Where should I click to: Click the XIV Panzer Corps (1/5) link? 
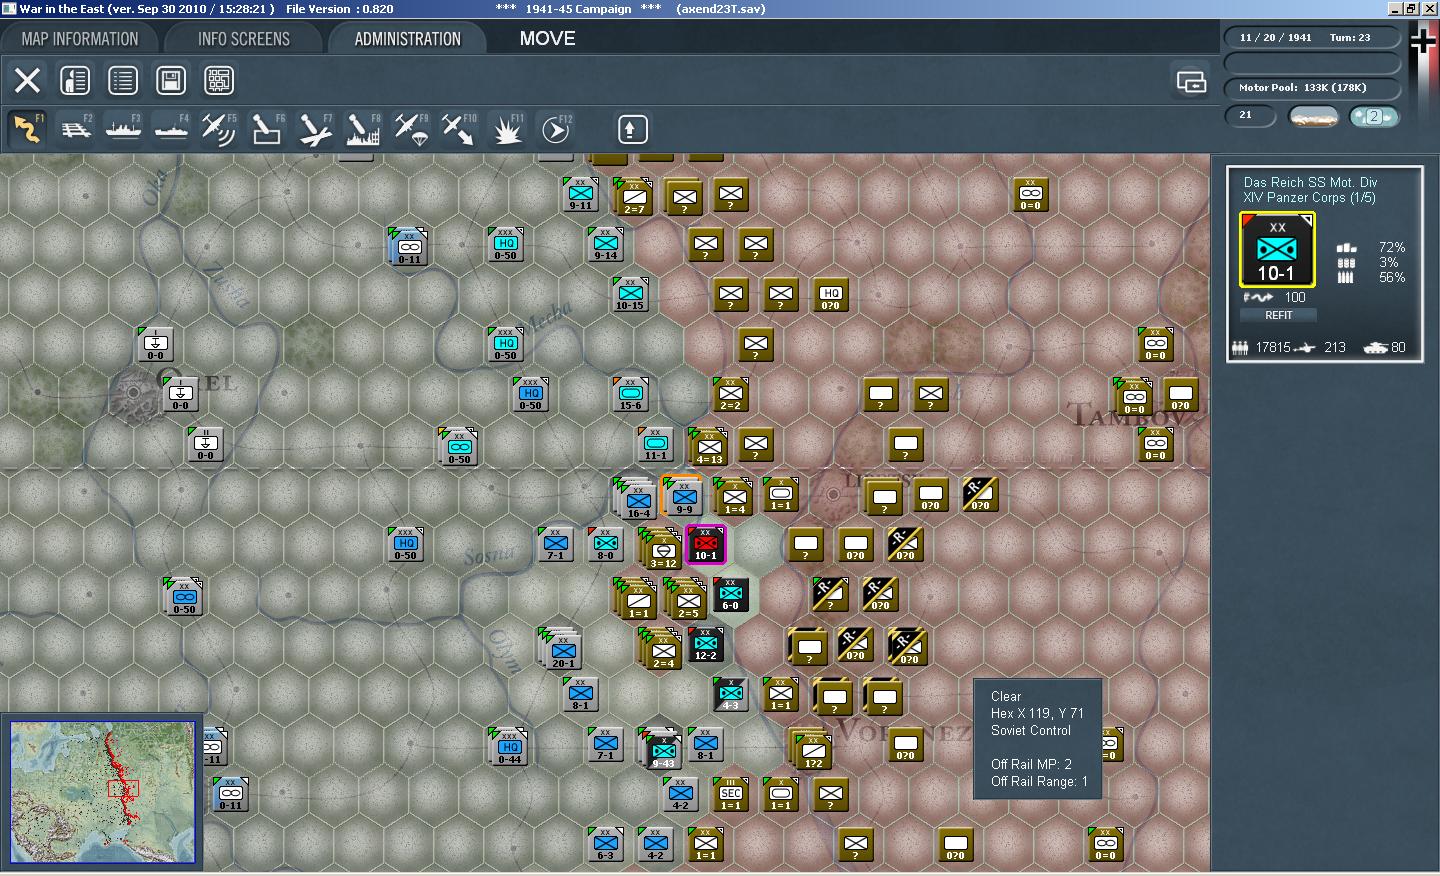(1309, 198)
